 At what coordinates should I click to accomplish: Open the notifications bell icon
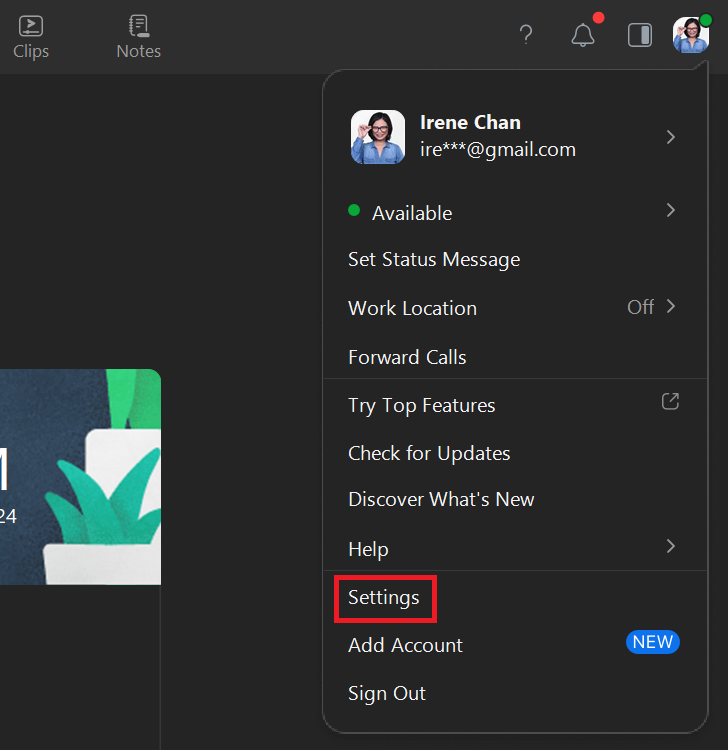[x=583, y=35]
